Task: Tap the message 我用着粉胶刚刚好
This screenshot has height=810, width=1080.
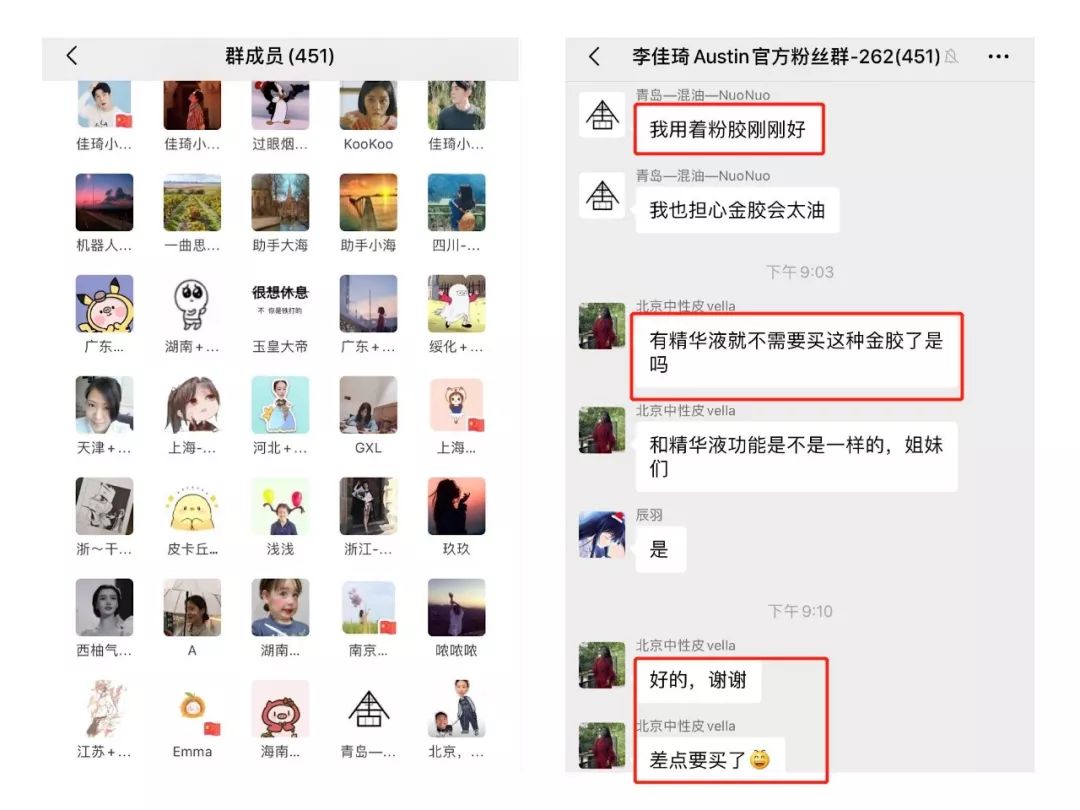Action: tap(729, 129)
